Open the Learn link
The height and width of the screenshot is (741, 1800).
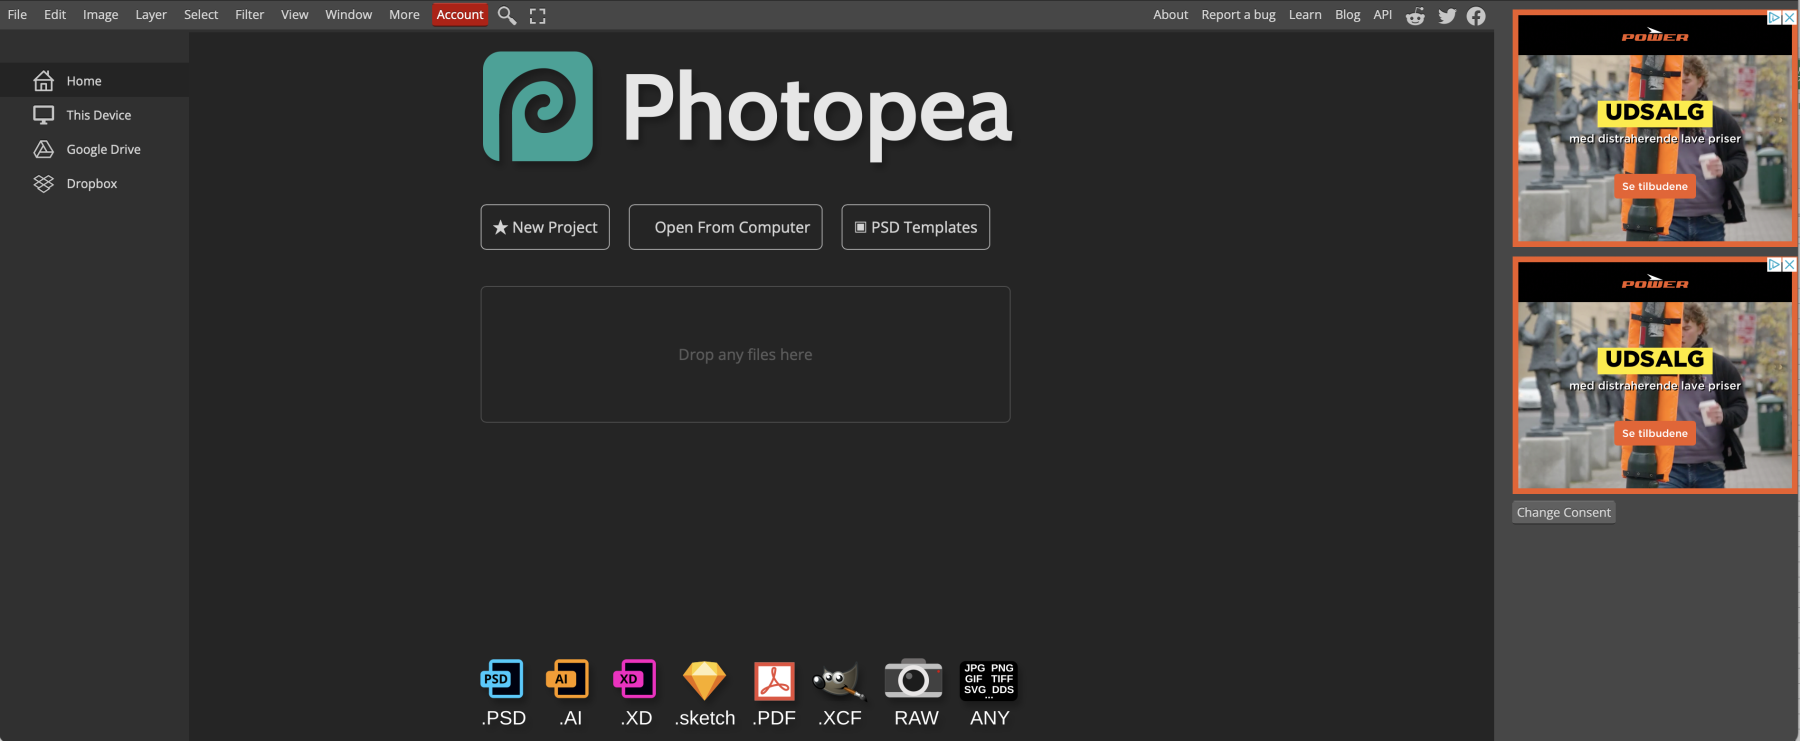tap(1305, 15)
